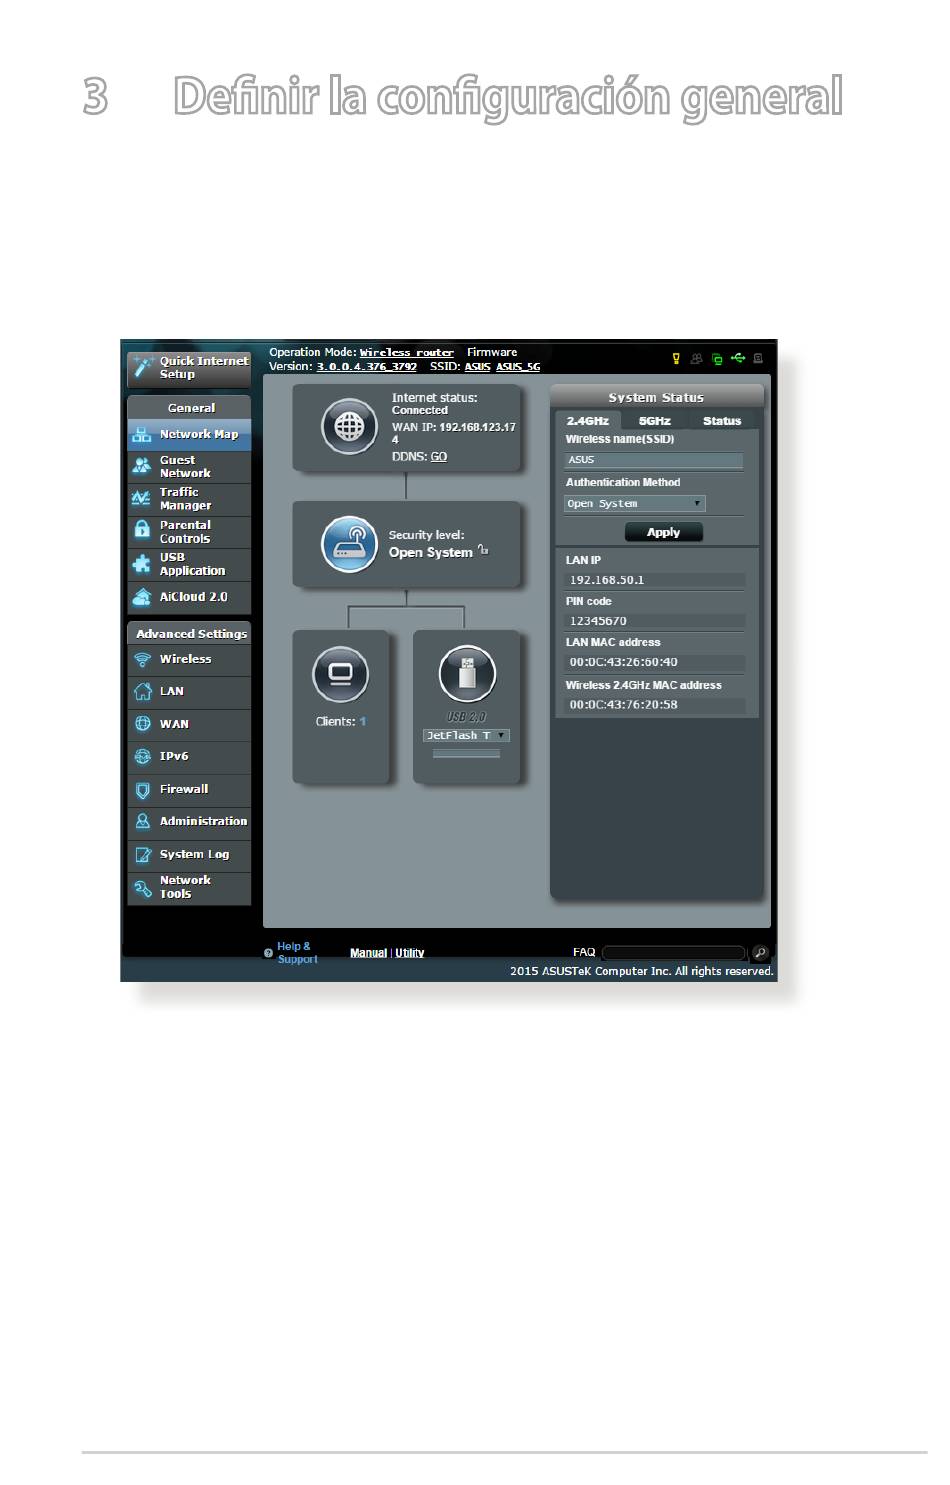Open USB Application page
Screen dimensions: 950x1485
[x=189, y=564]
